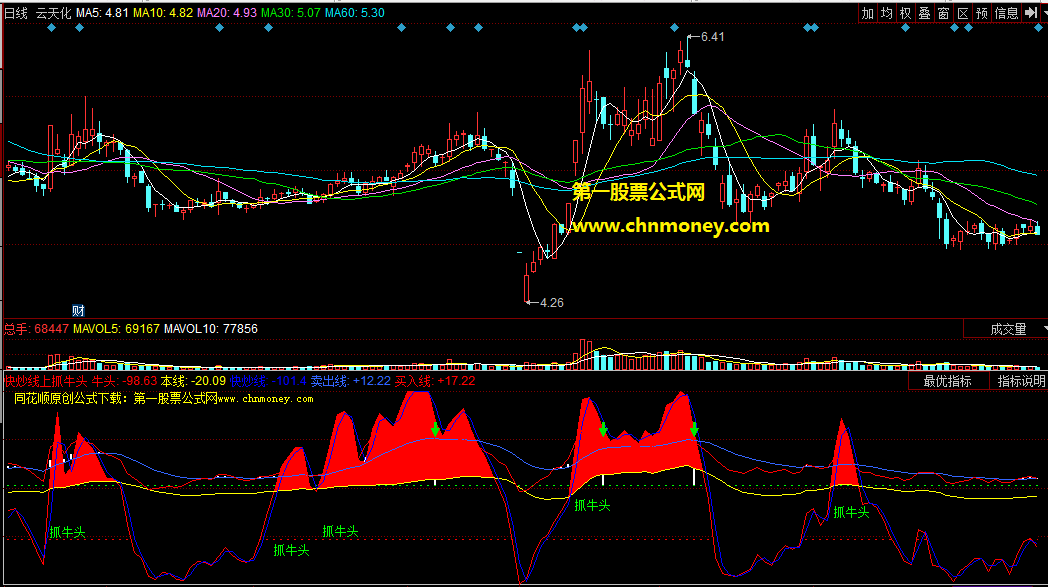Click the 总手: 68447 volume readout
Viewport: 1048px width, 587px height.
(37, 329)
